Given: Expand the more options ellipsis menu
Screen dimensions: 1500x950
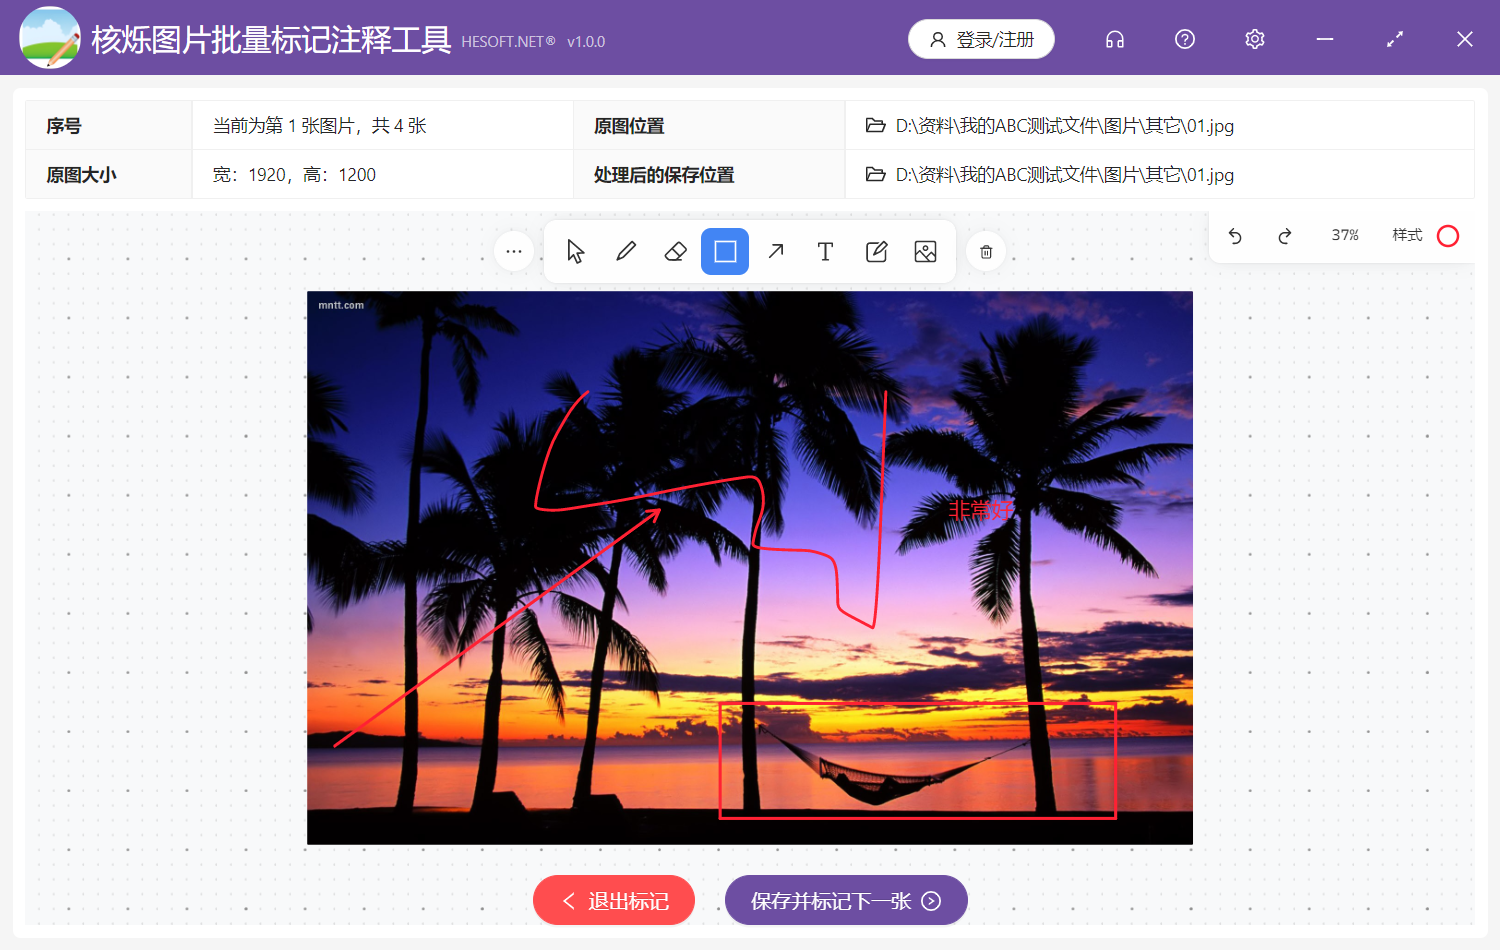Looking at the screenshot, I should [x=513, y=251].
